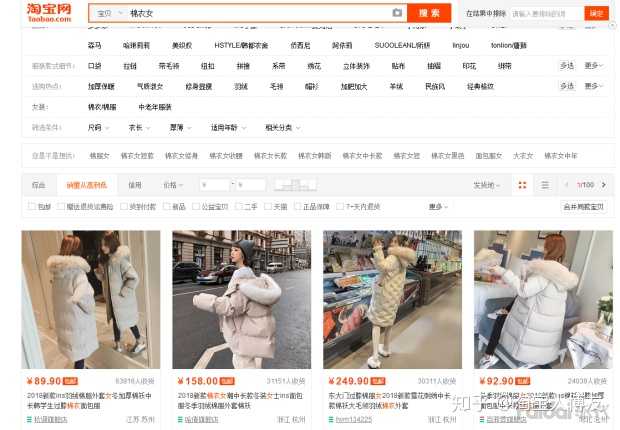This screenshot has height=430, width=620.
Task: Tick the 公益宝贝 checkbox
Action: click(196, 206)
